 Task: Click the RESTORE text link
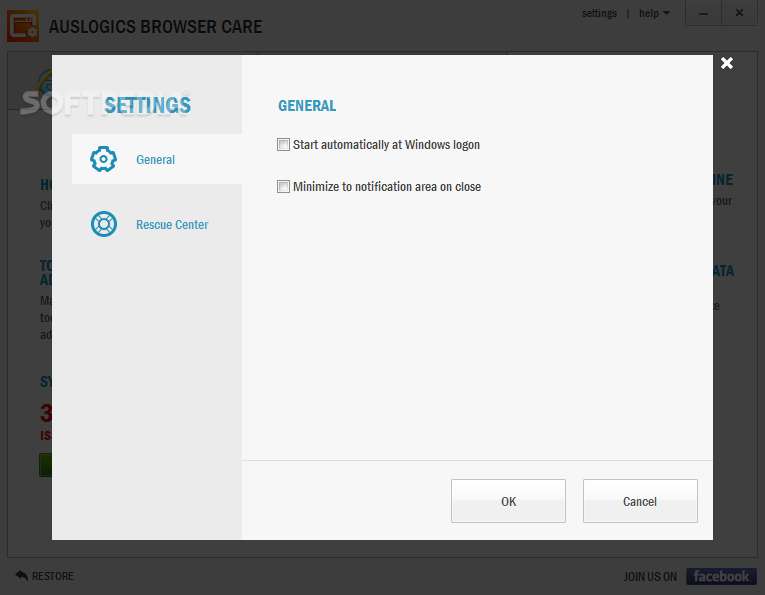(53, 576)
